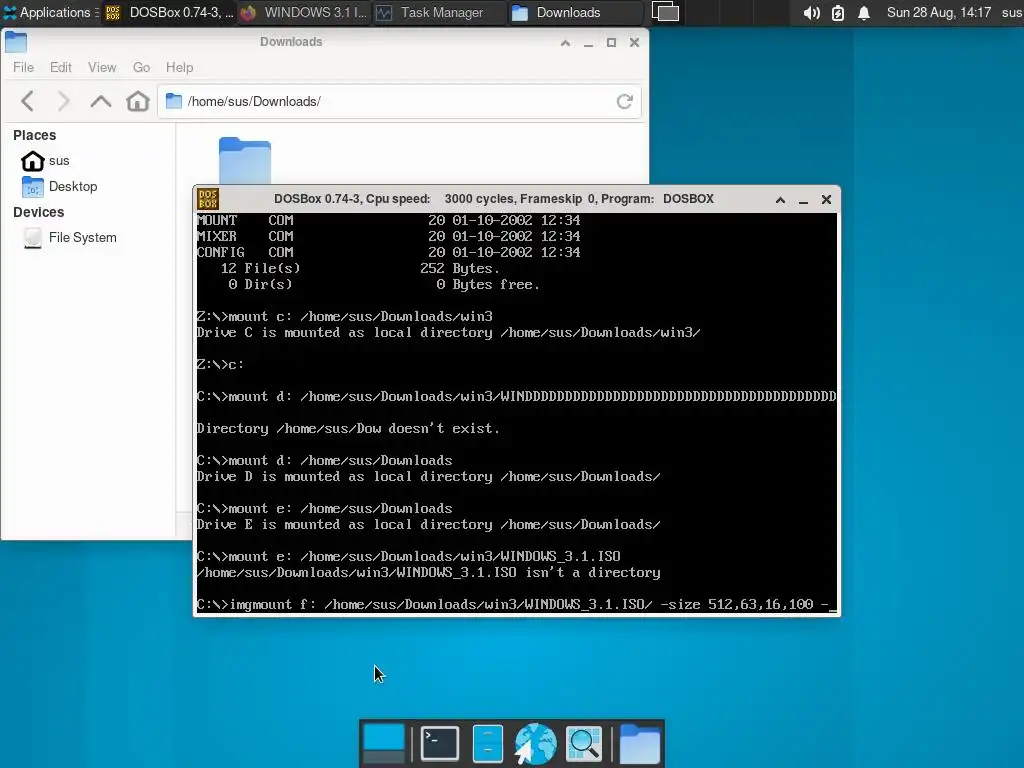
Task: Click the workspace switcher in top panel
Action: [x=665, y=12]
